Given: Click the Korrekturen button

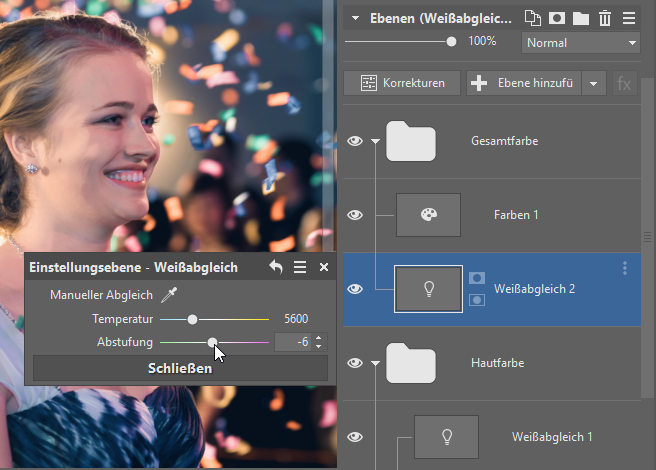Looking at the screenshot, I should 402,83.
